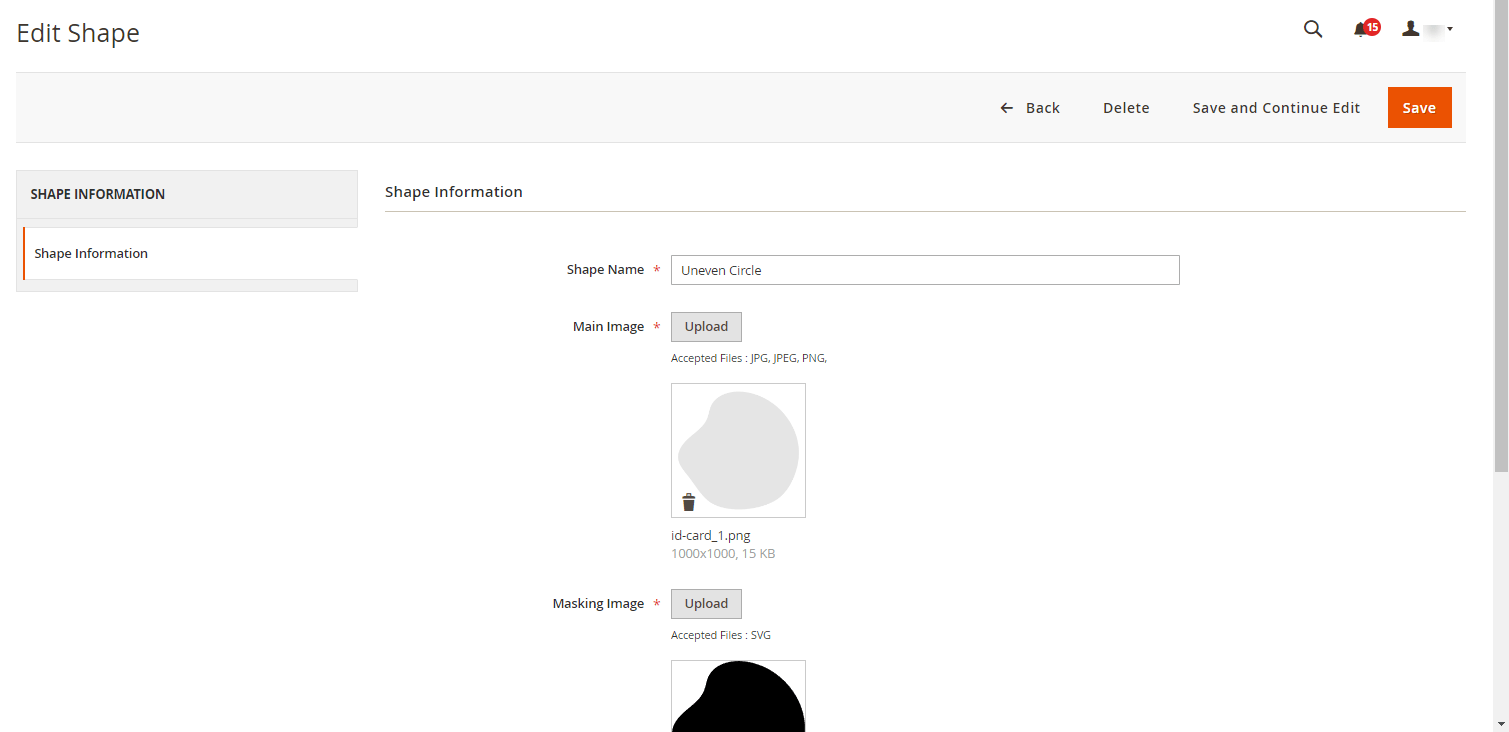The width and height of the screenshot is (1509, 732).
Task: Upload a new Masking Image
Action: coord(706,604)
